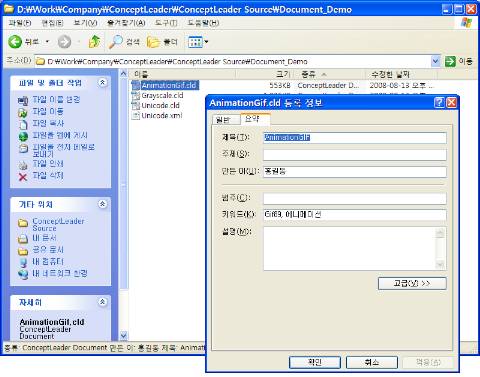Click the sidebar scroll down arrow
The height and width of the screenshot is (377, 480).
123,335
